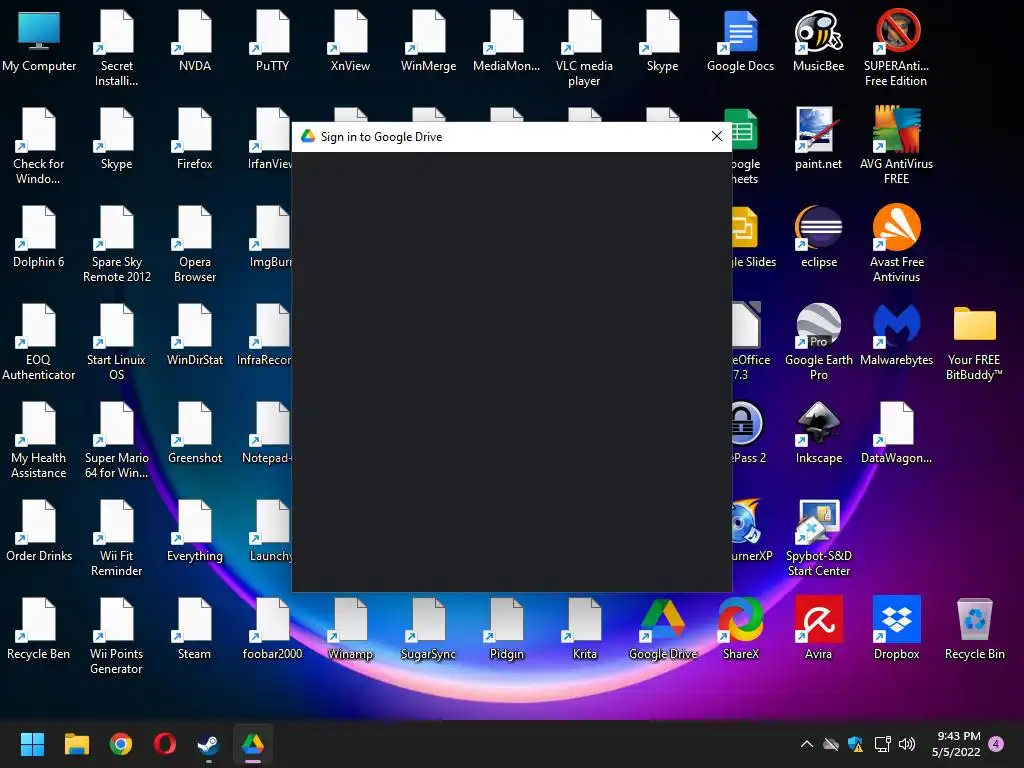This screenshot has width=1024, height=768.
Task: Select the Krita desktop shortcut
Action: [584, 628]
